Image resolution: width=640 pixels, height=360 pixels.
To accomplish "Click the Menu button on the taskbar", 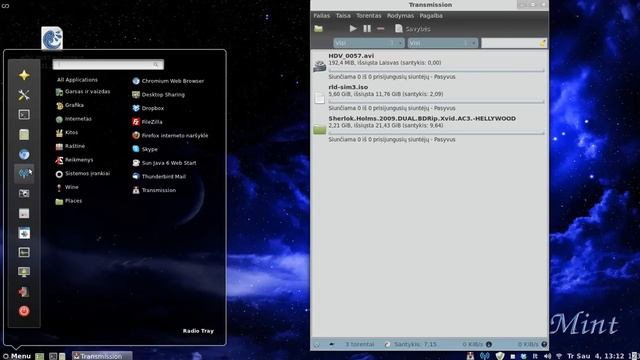I will pos(17,356).
